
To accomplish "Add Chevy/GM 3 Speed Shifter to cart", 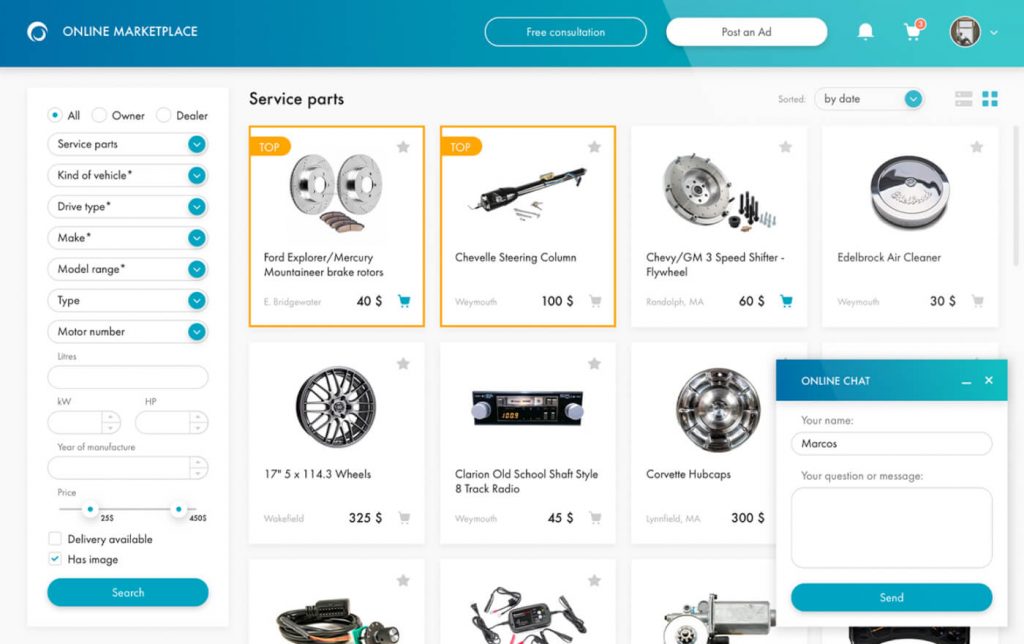I will pos(787,300).
